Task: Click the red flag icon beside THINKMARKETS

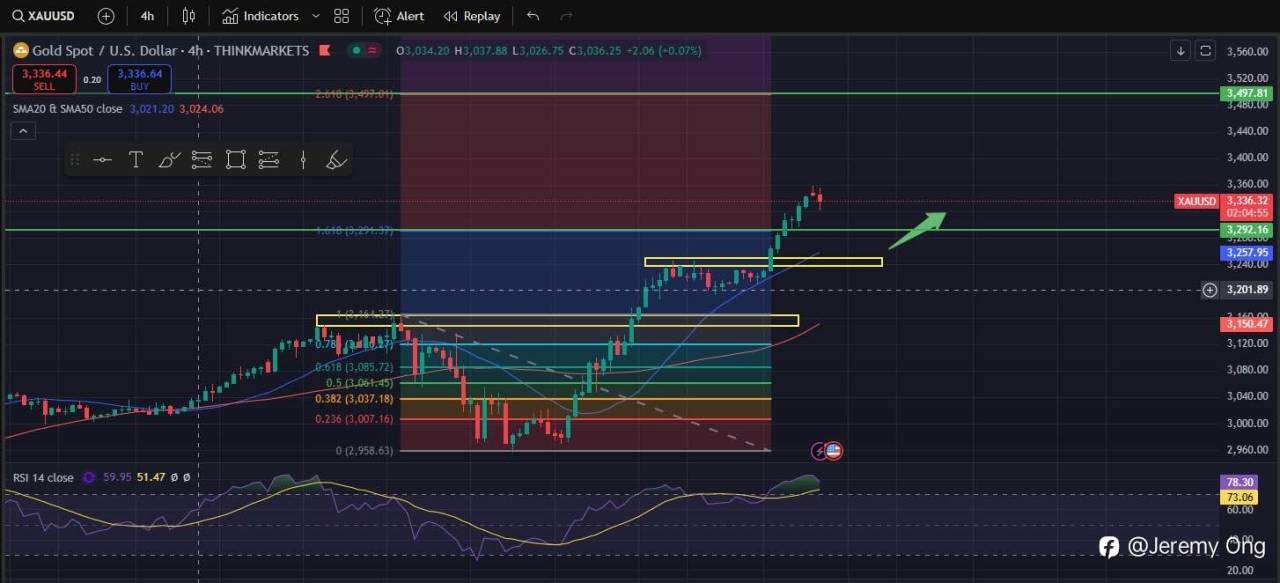Action: tap(324, 50)
